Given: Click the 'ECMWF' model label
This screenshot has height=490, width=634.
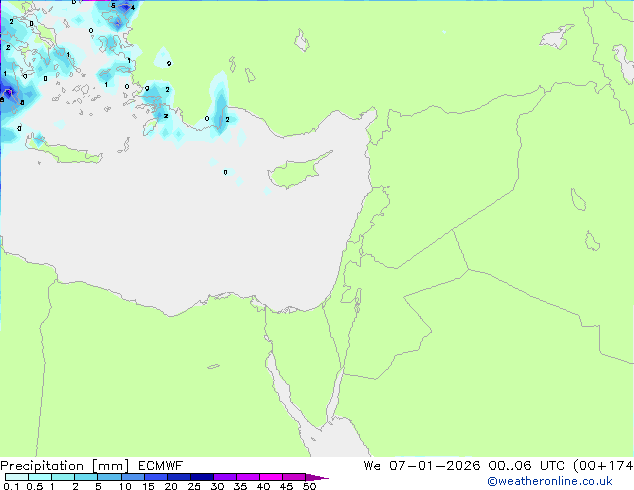Looking at the screenshot, I should coord(161,466).
